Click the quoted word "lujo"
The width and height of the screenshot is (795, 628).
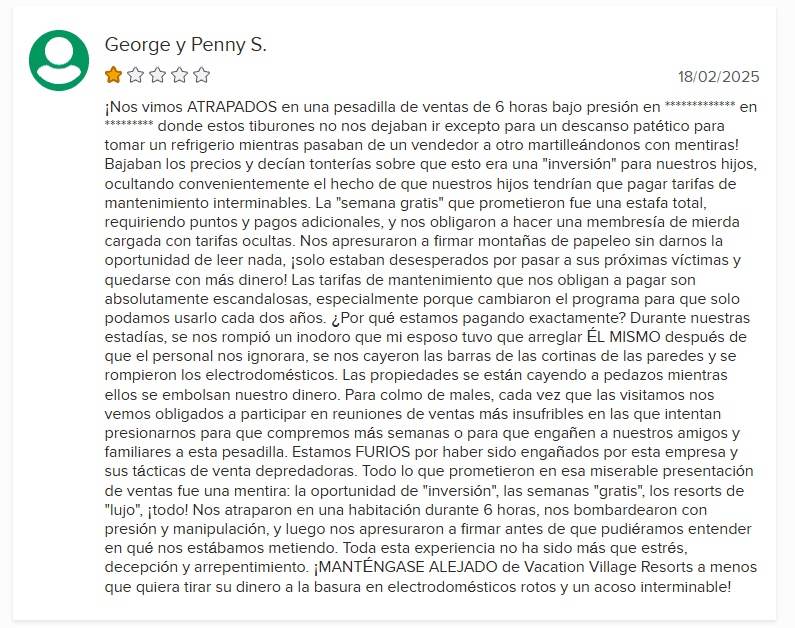pyautogui.click(x=123, y=510)
